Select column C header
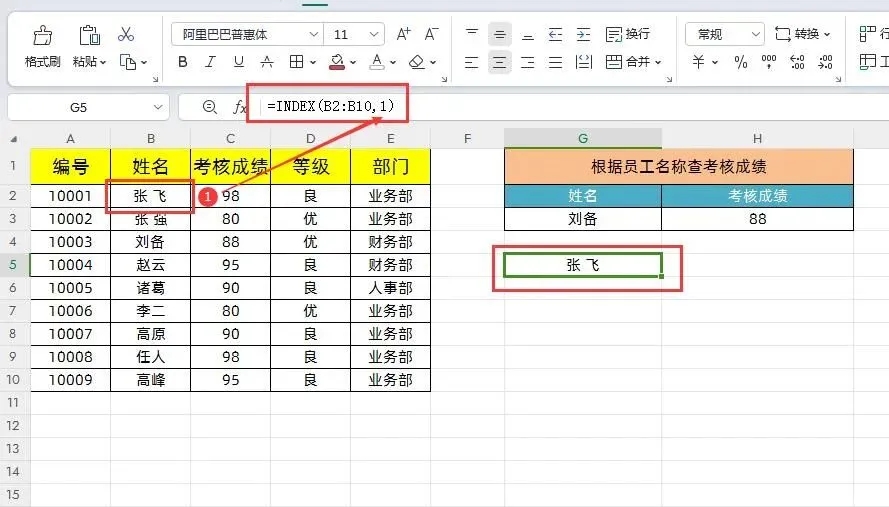 [x=230, y=138]
